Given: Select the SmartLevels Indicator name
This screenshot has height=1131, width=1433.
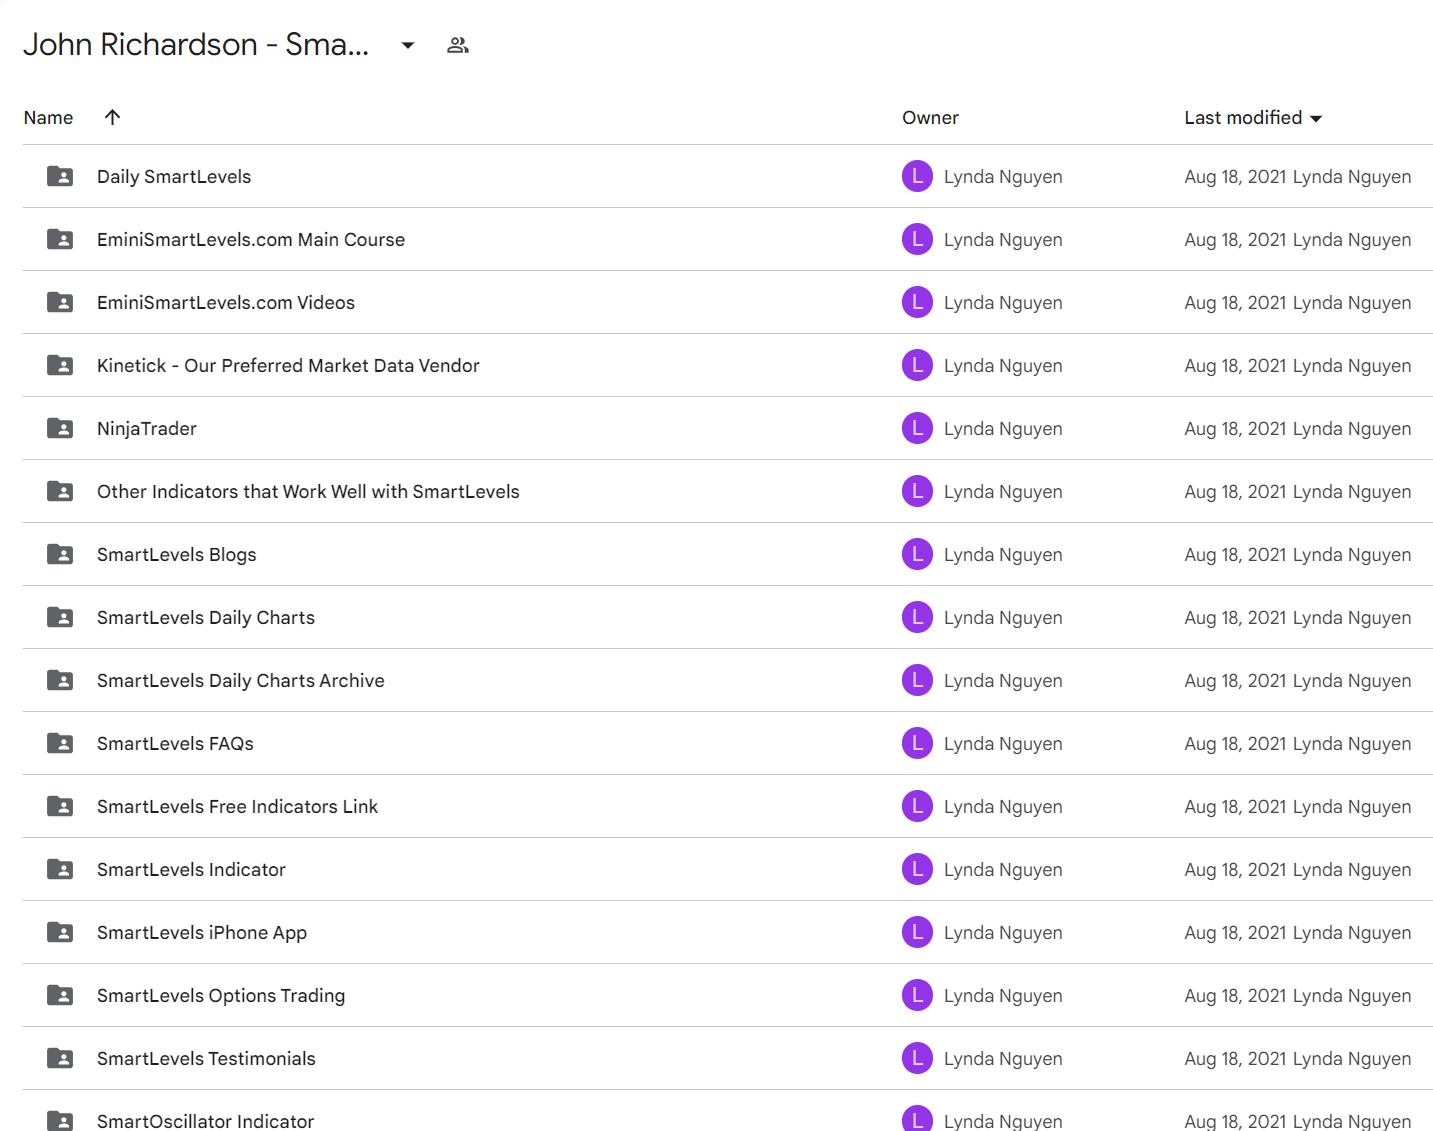Looking at the screenshot, I should (x=191, y=869).
